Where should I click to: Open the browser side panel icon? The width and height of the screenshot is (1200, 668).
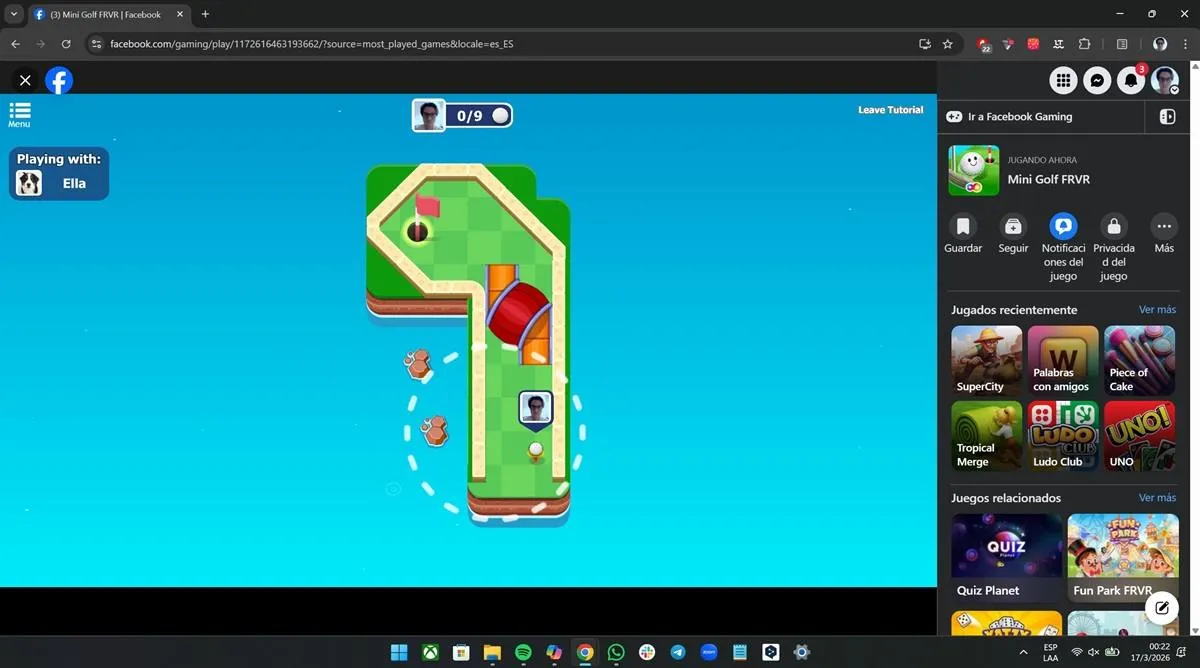(1122, 44)
